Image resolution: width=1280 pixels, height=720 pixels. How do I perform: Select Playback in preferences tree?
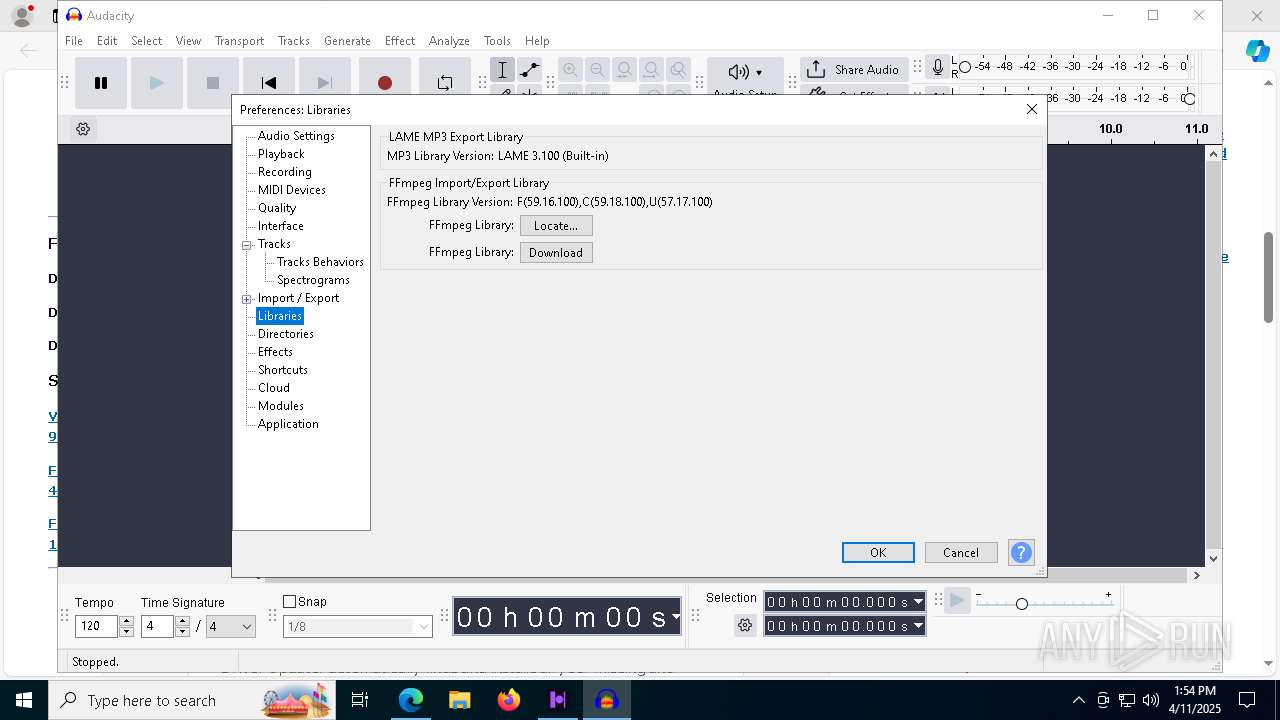click(x=281, y=154)
